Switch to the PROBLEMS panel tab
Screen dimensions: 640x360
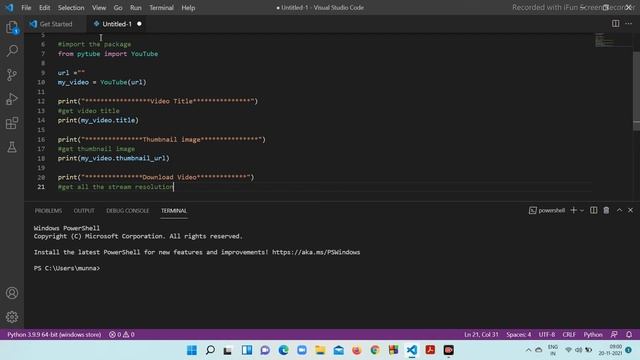pos(48,211)
